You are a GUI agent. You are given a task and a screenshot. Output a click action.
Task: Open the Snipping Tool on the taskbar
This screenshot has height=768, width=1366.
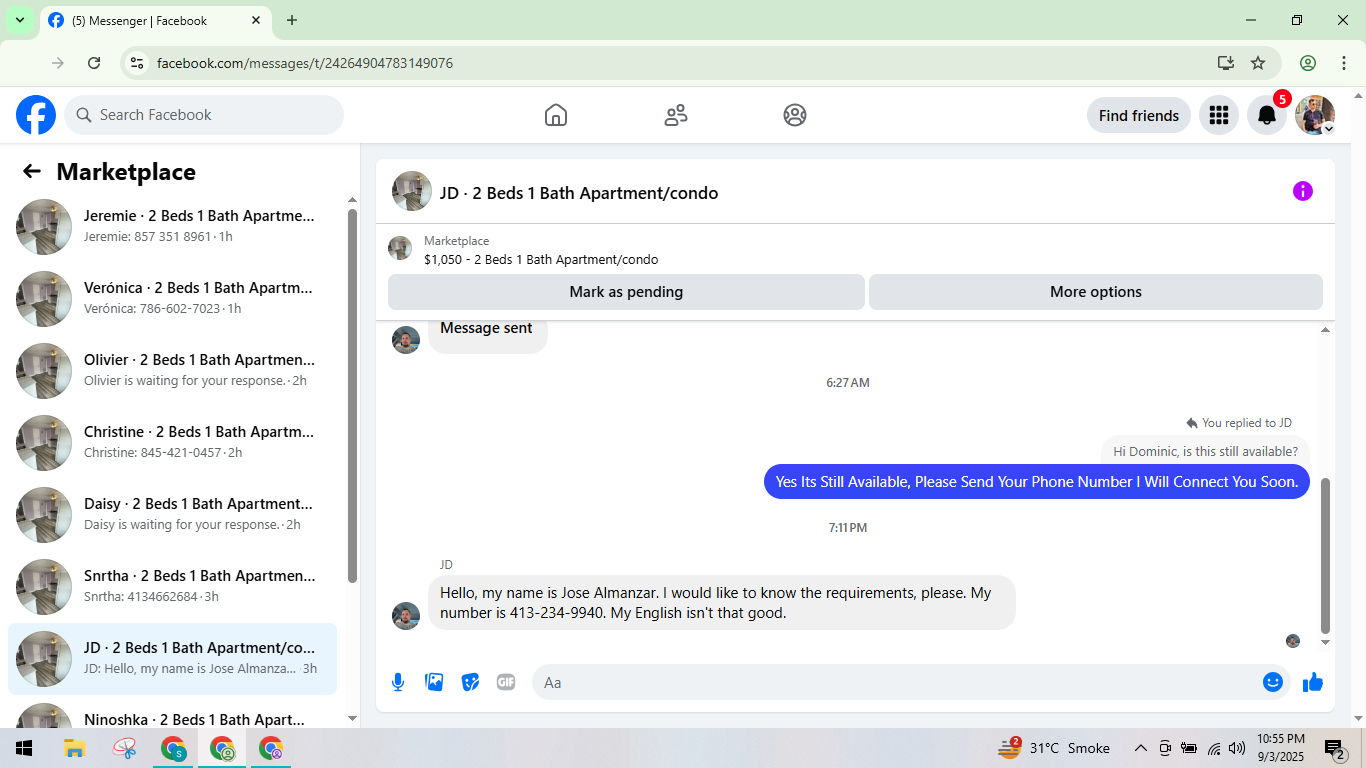124,748
